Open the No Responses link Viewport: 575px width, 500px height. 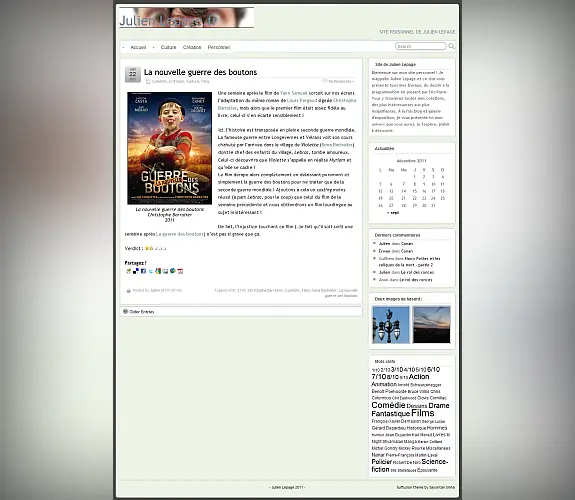point(340,81)
